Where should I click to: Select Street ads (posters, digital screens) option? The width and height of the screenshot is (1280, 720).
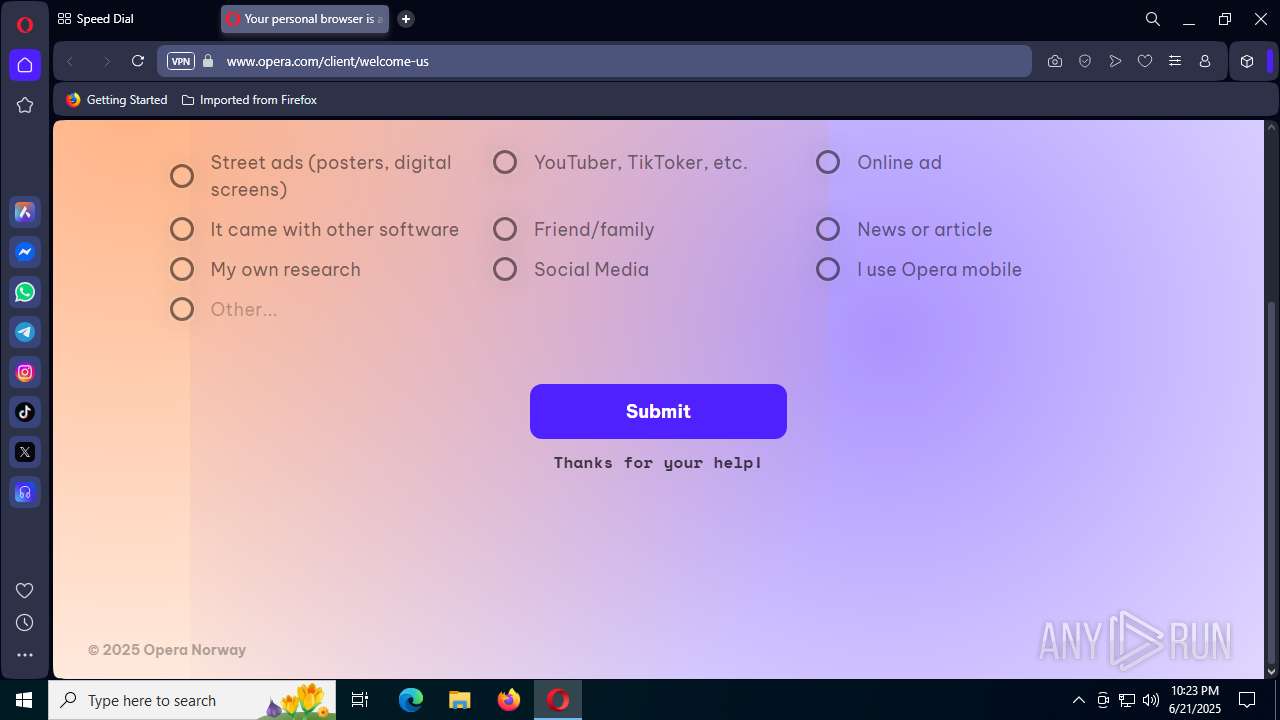(x=182, y=176)
